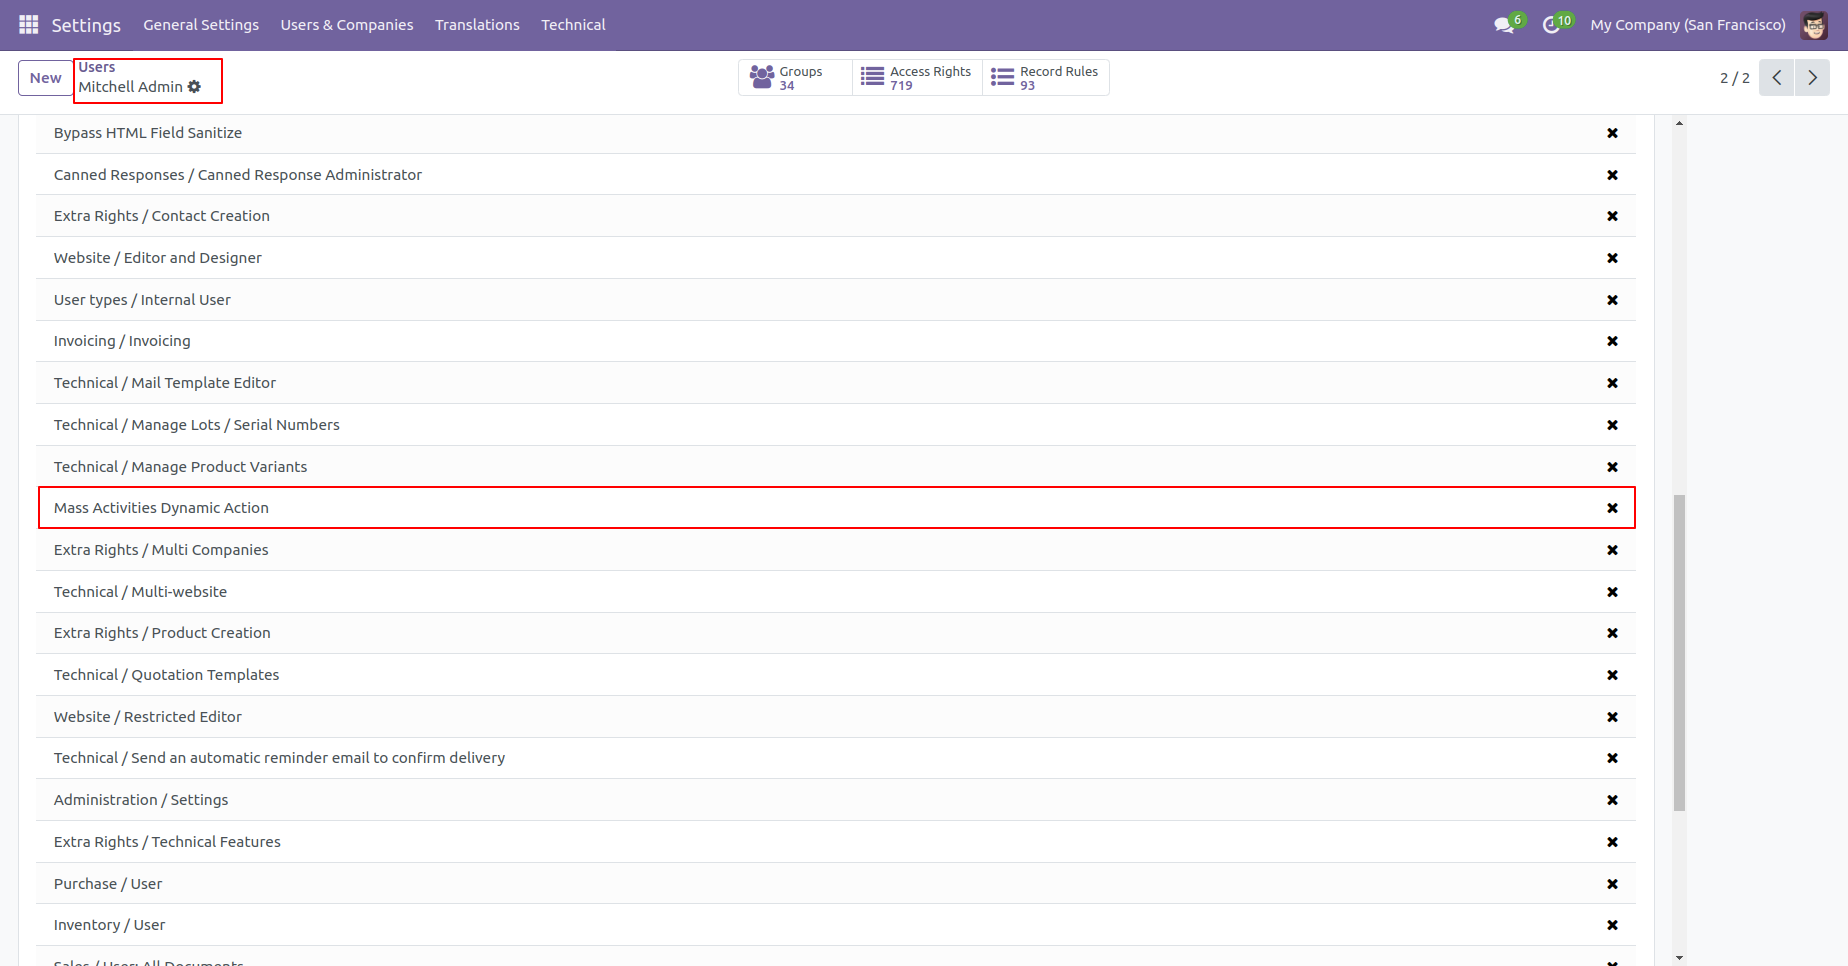Remove Website / Editor and Designer group
1848x966 pixels.
pos(1612,258)
